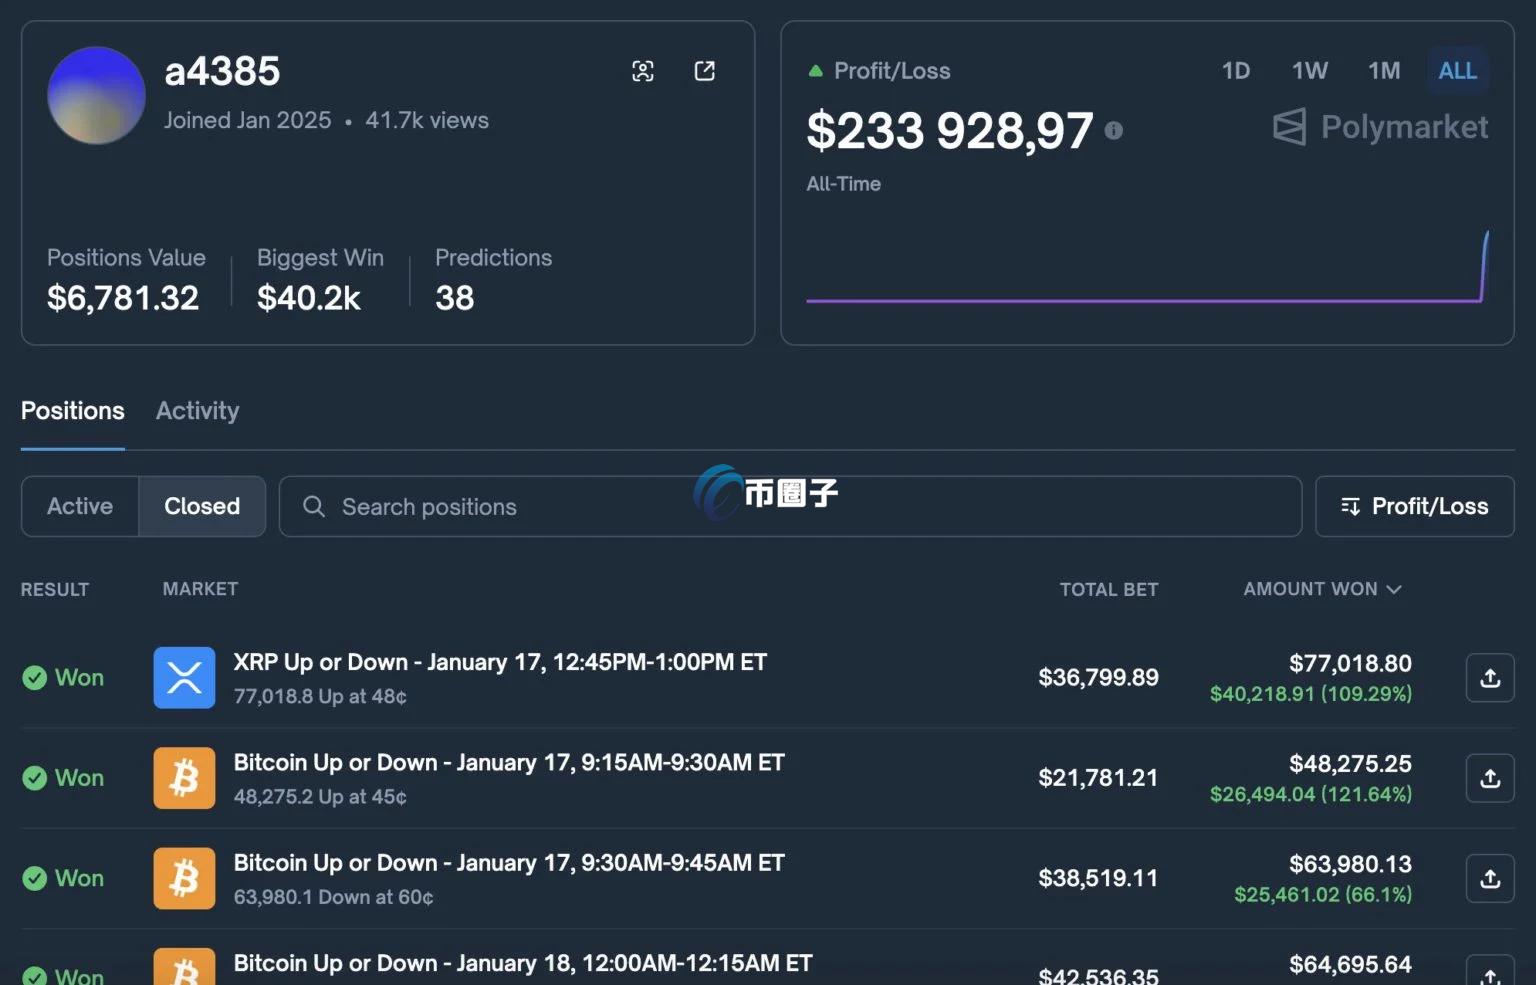1536x985 pixels.
Task: Sort by the Amount Won column chevron
Action: click(1394, 589)
